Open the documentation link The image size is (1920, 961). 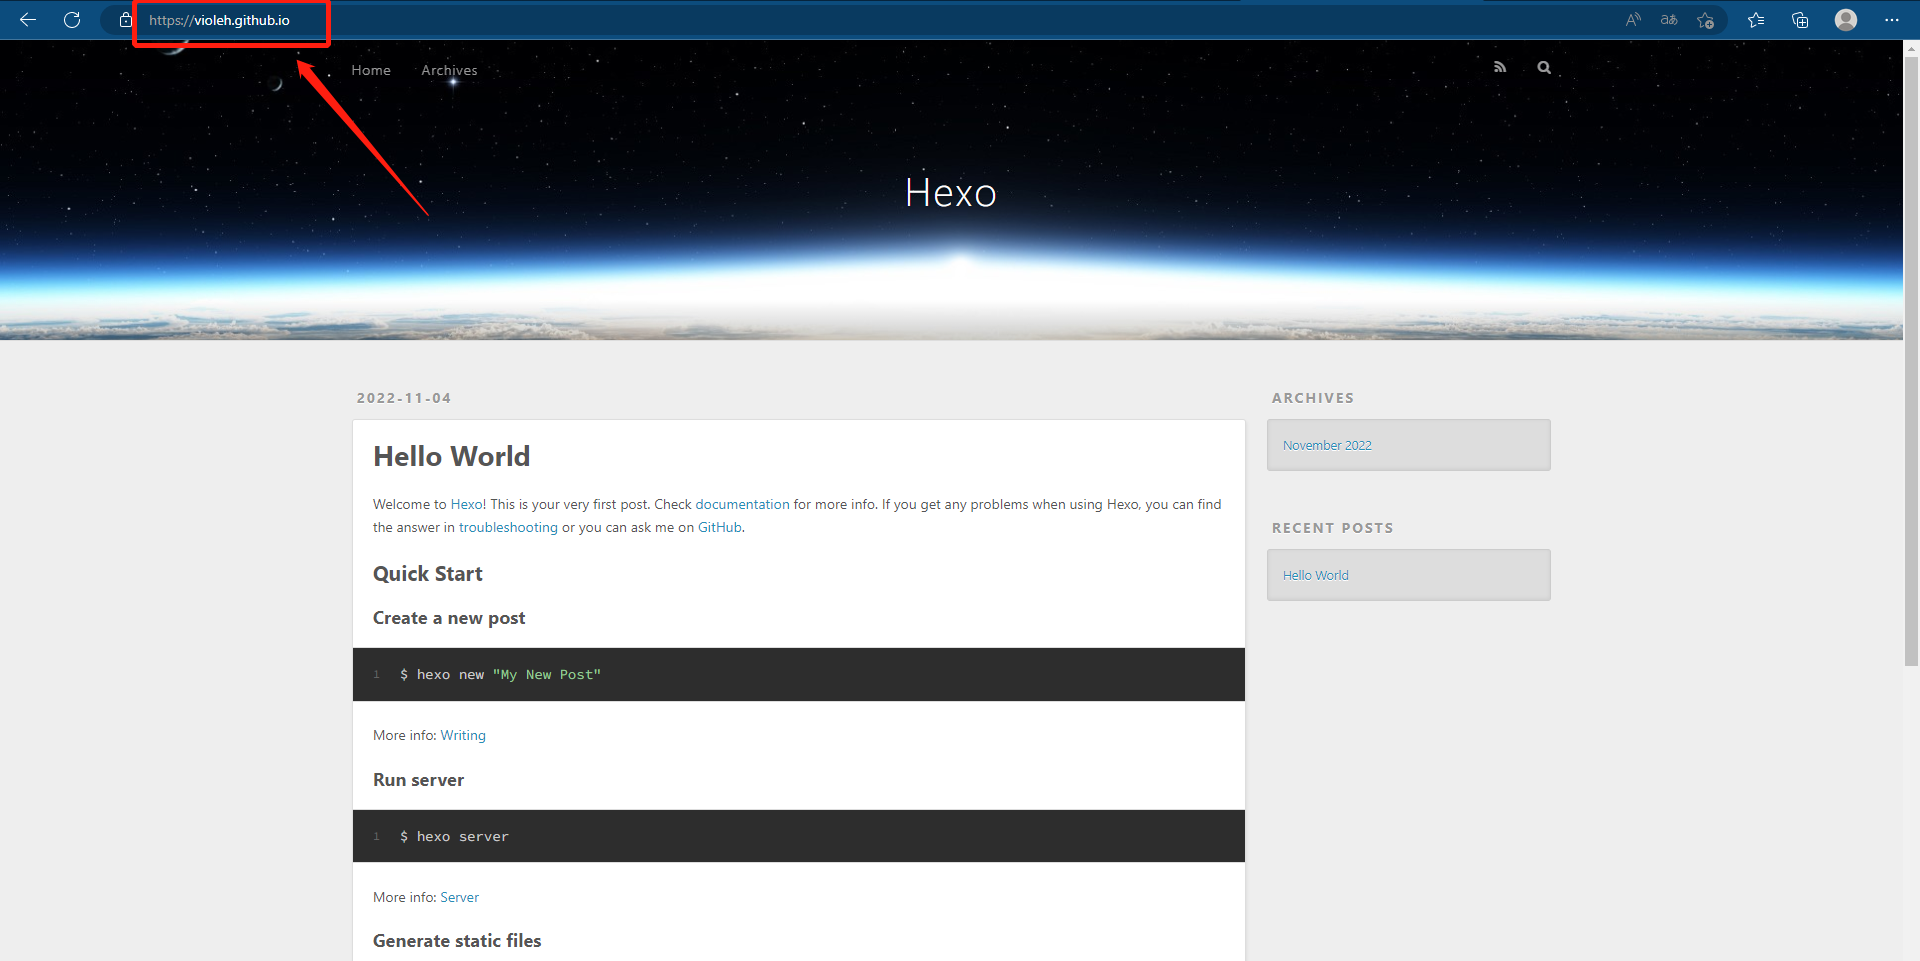742,504
